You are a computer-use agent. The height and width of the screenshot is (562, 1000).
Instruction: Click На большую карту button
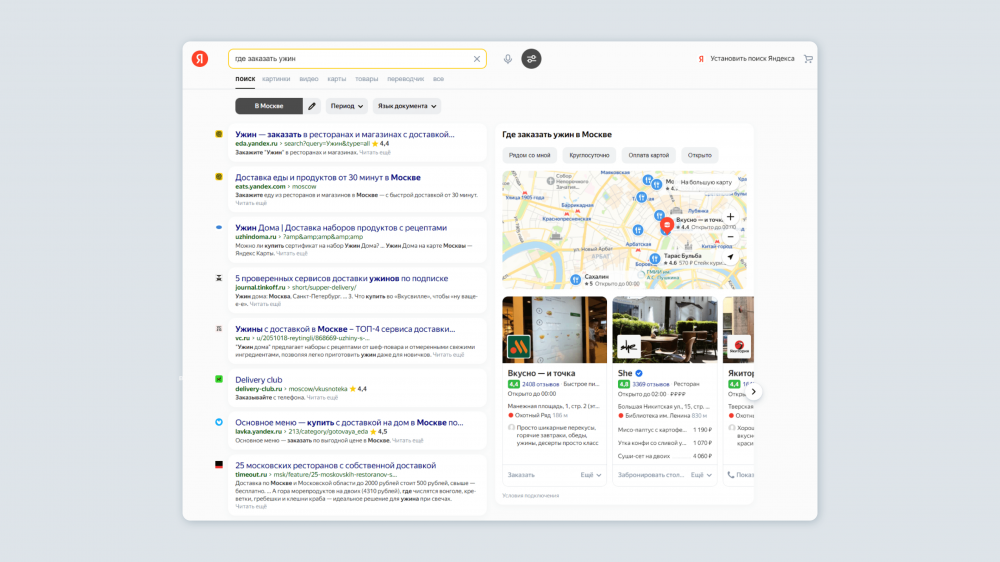coord(706,182)
